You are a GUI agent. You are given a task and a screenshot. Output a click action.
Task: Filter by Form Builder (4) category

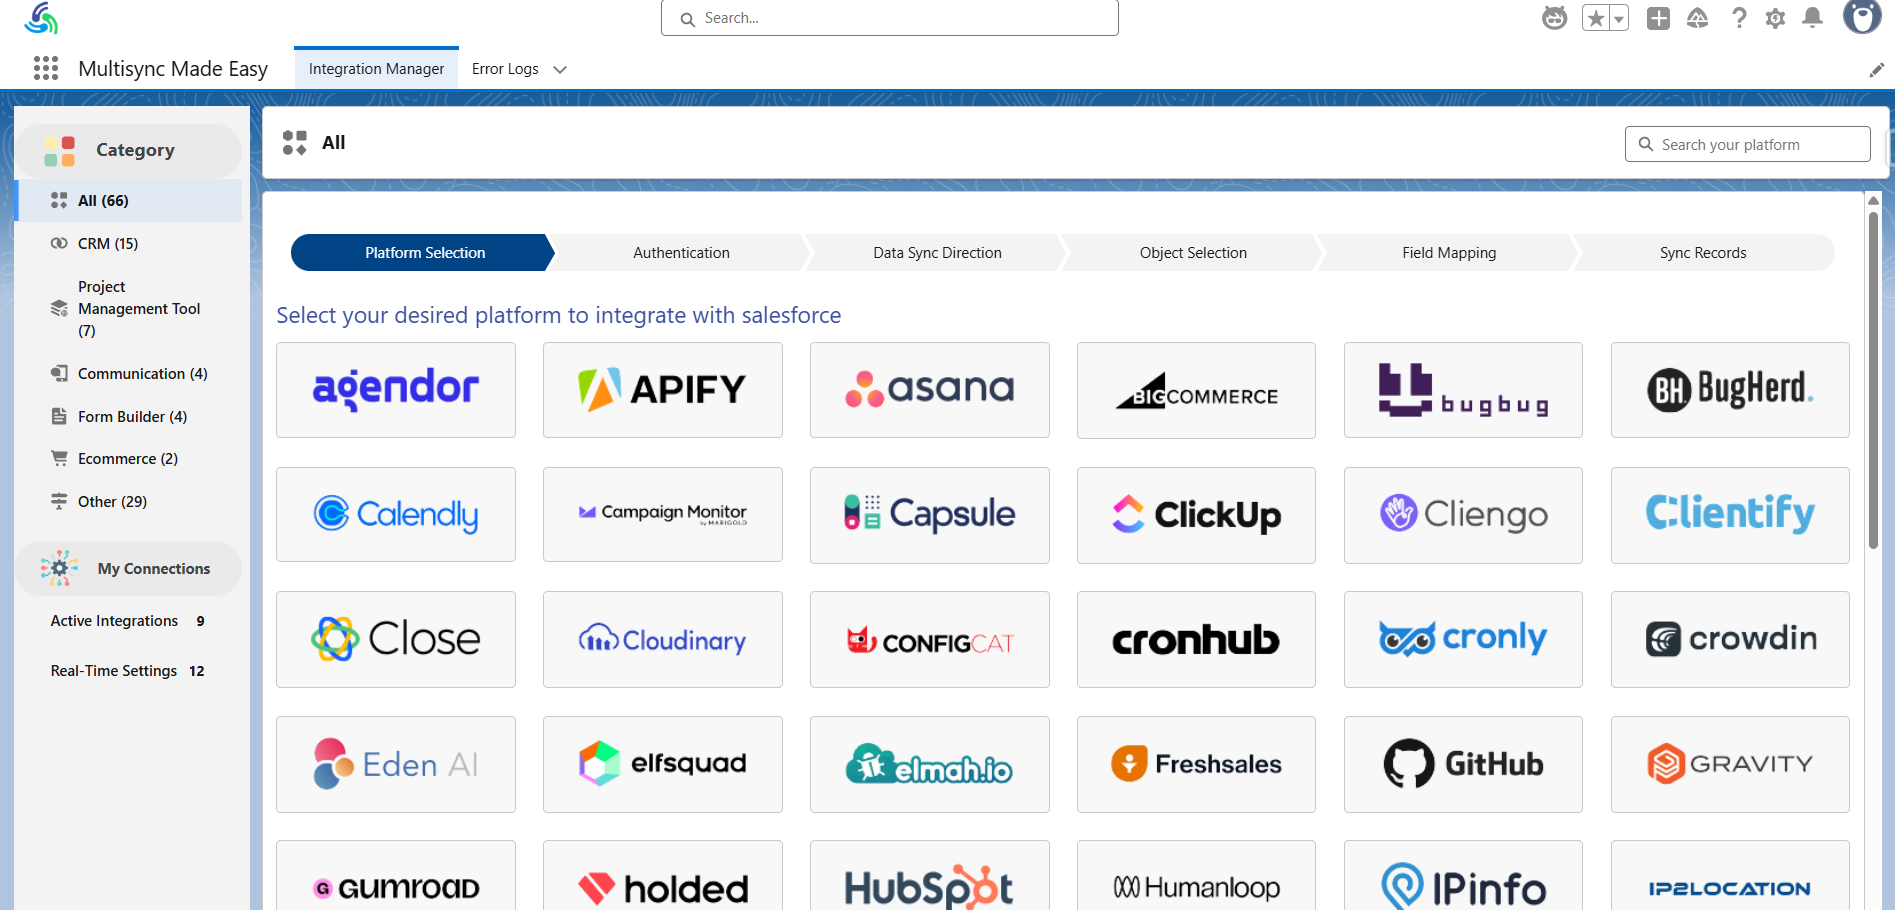pos(130,416)
